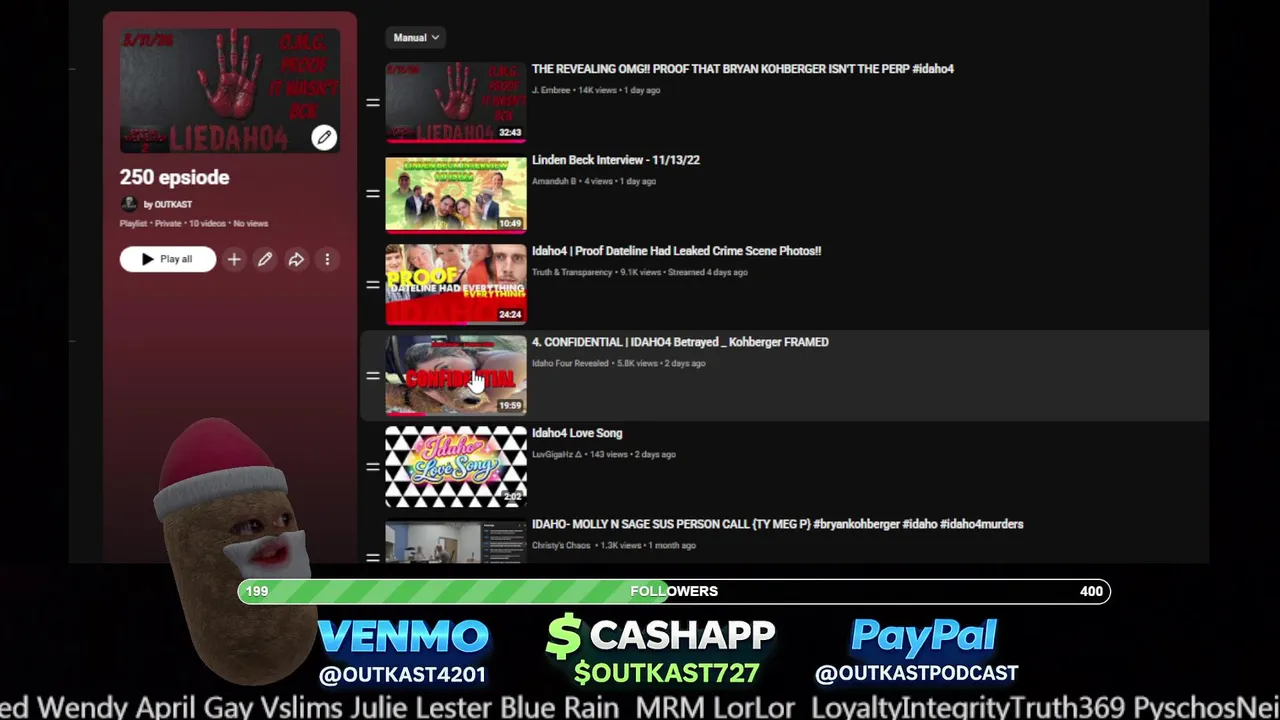Open CONFIDENTIAL video thumbnail
1280x720 pixels.
(456, 376)
